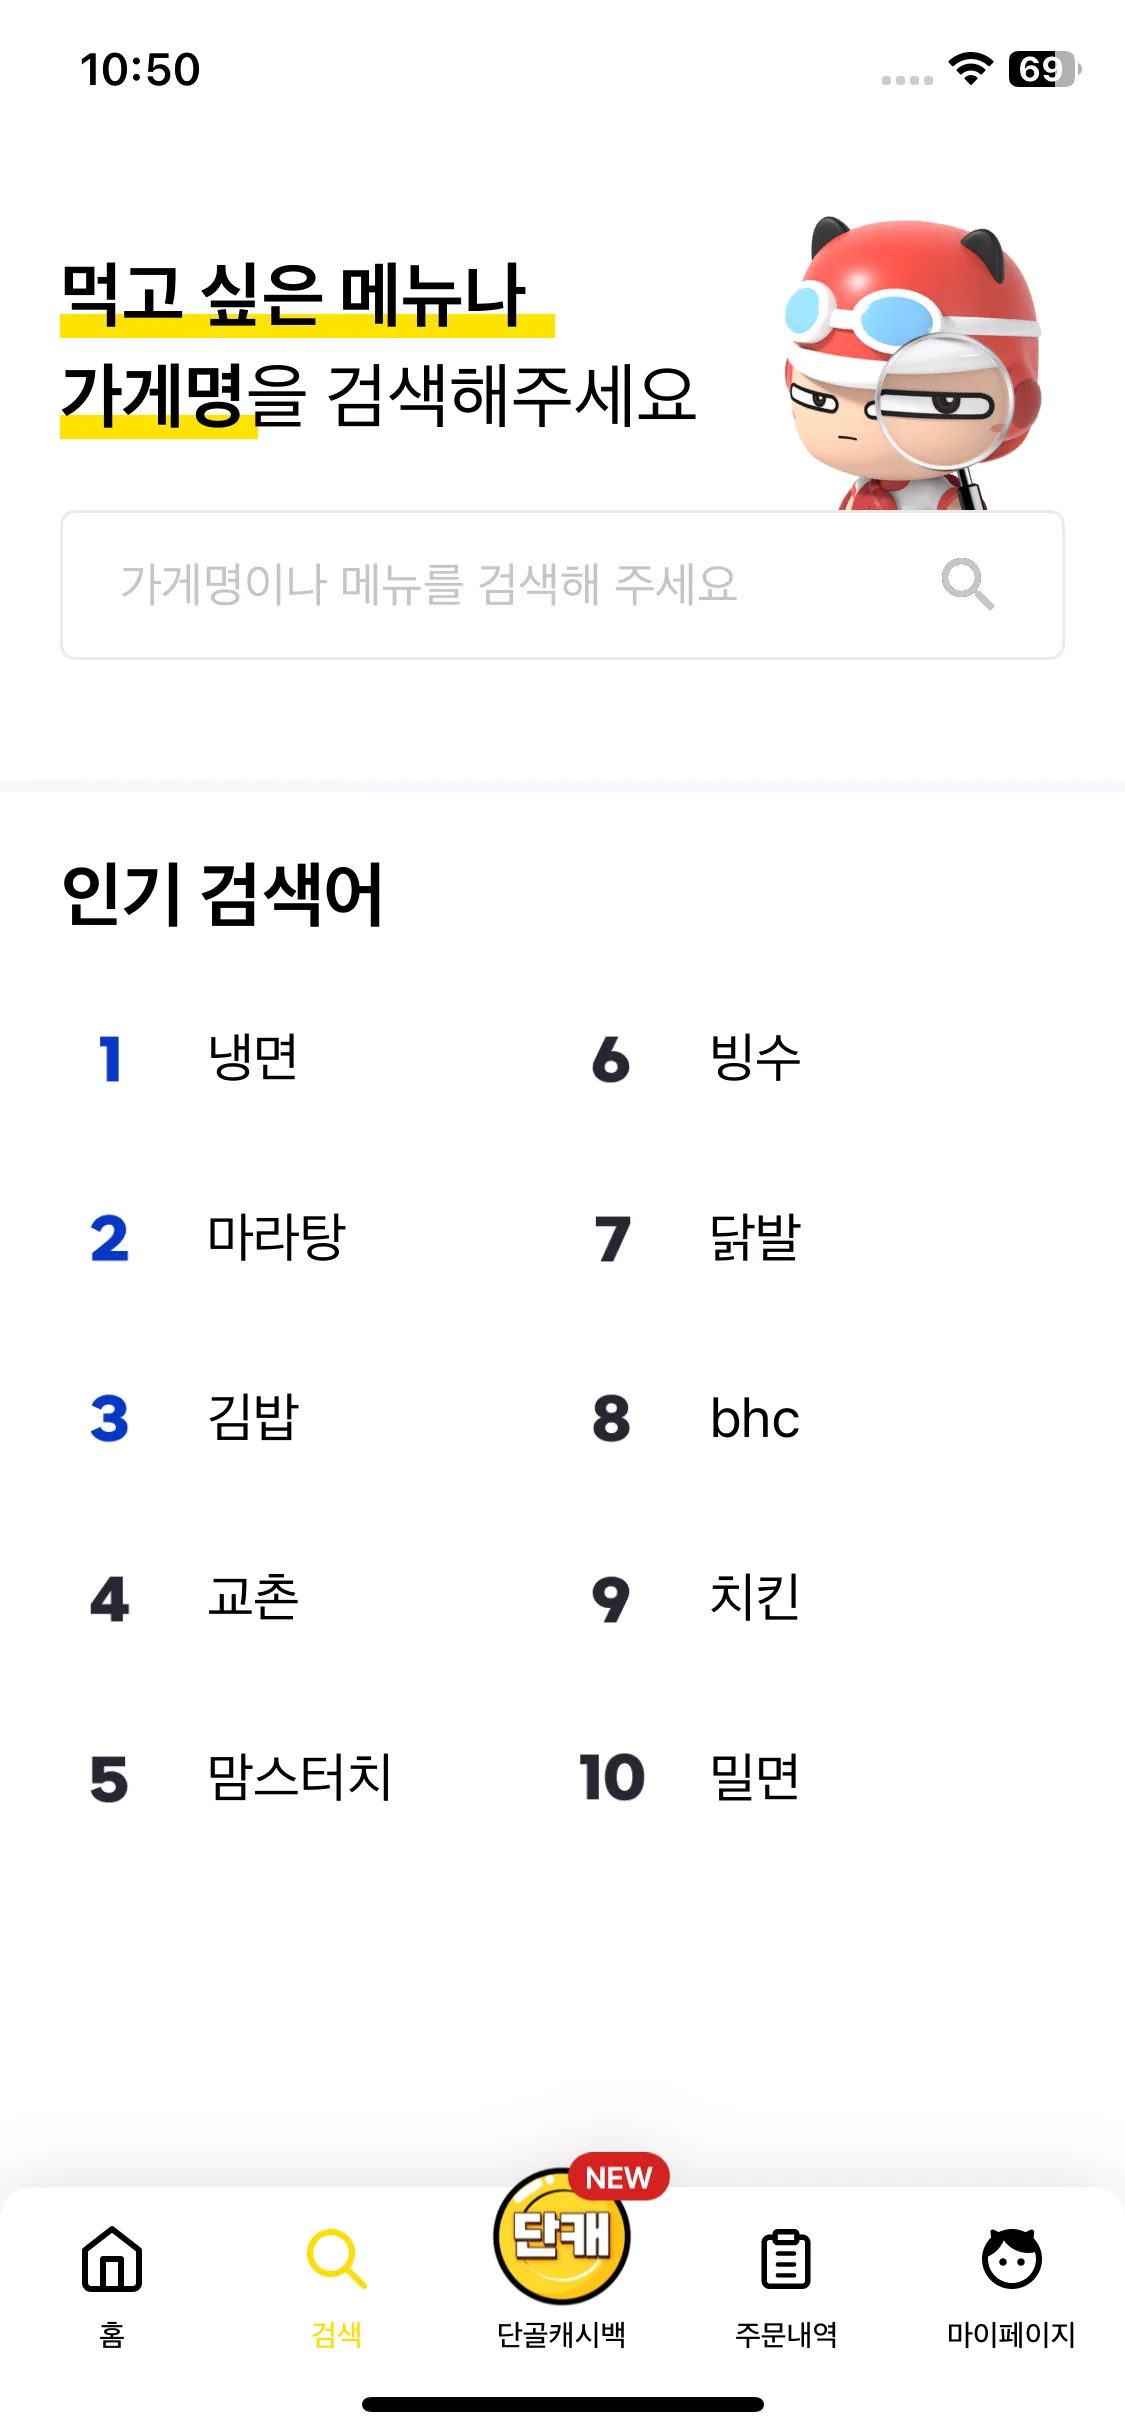Tap the red helmet mascot character
Screen dimensions: 1125x2436
pos(910,364)
